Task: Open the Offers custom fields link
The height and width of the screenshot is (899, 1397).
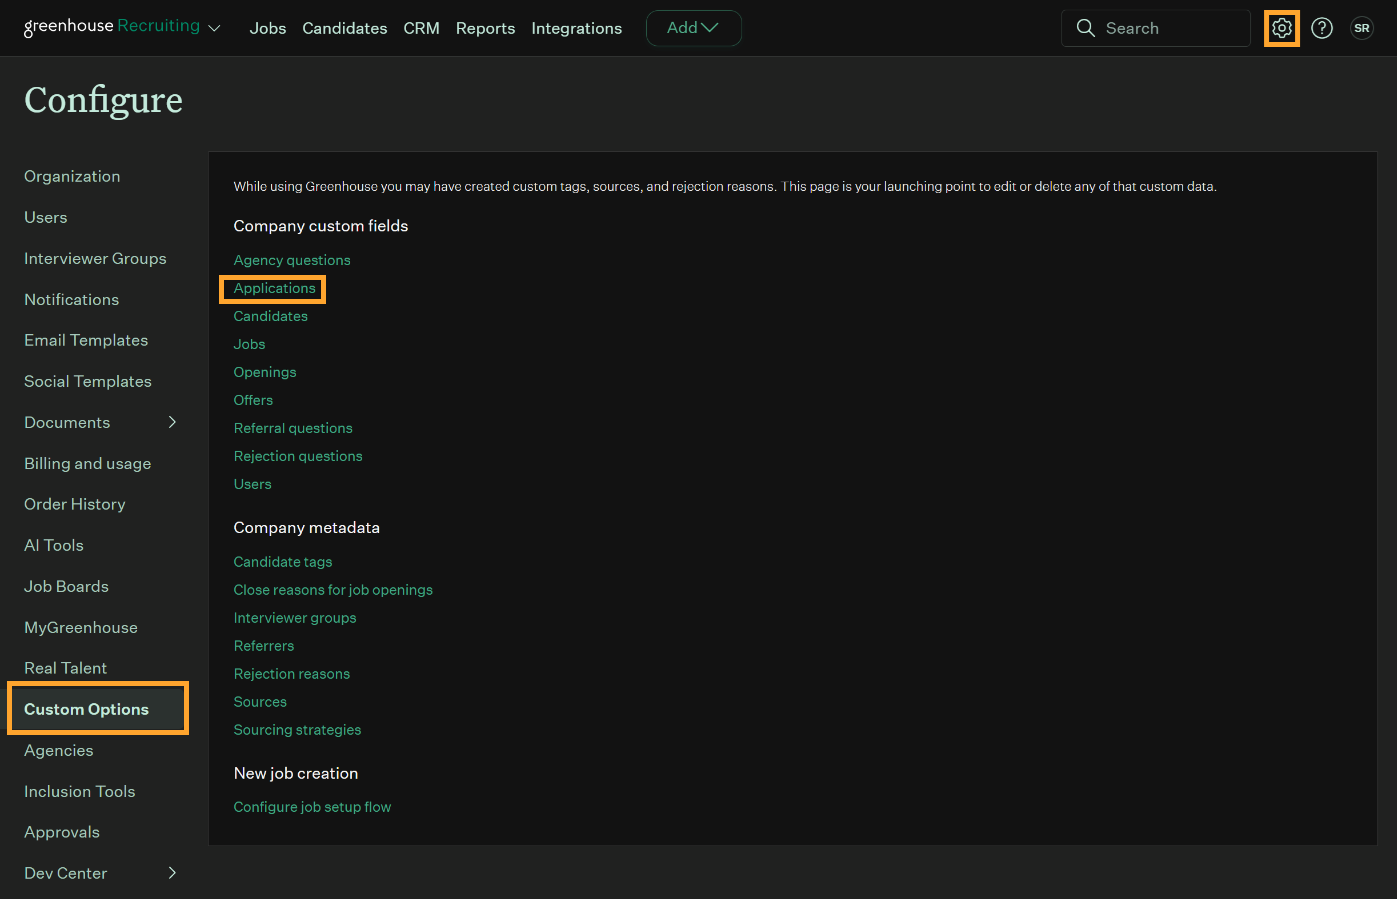Action: 253,400
